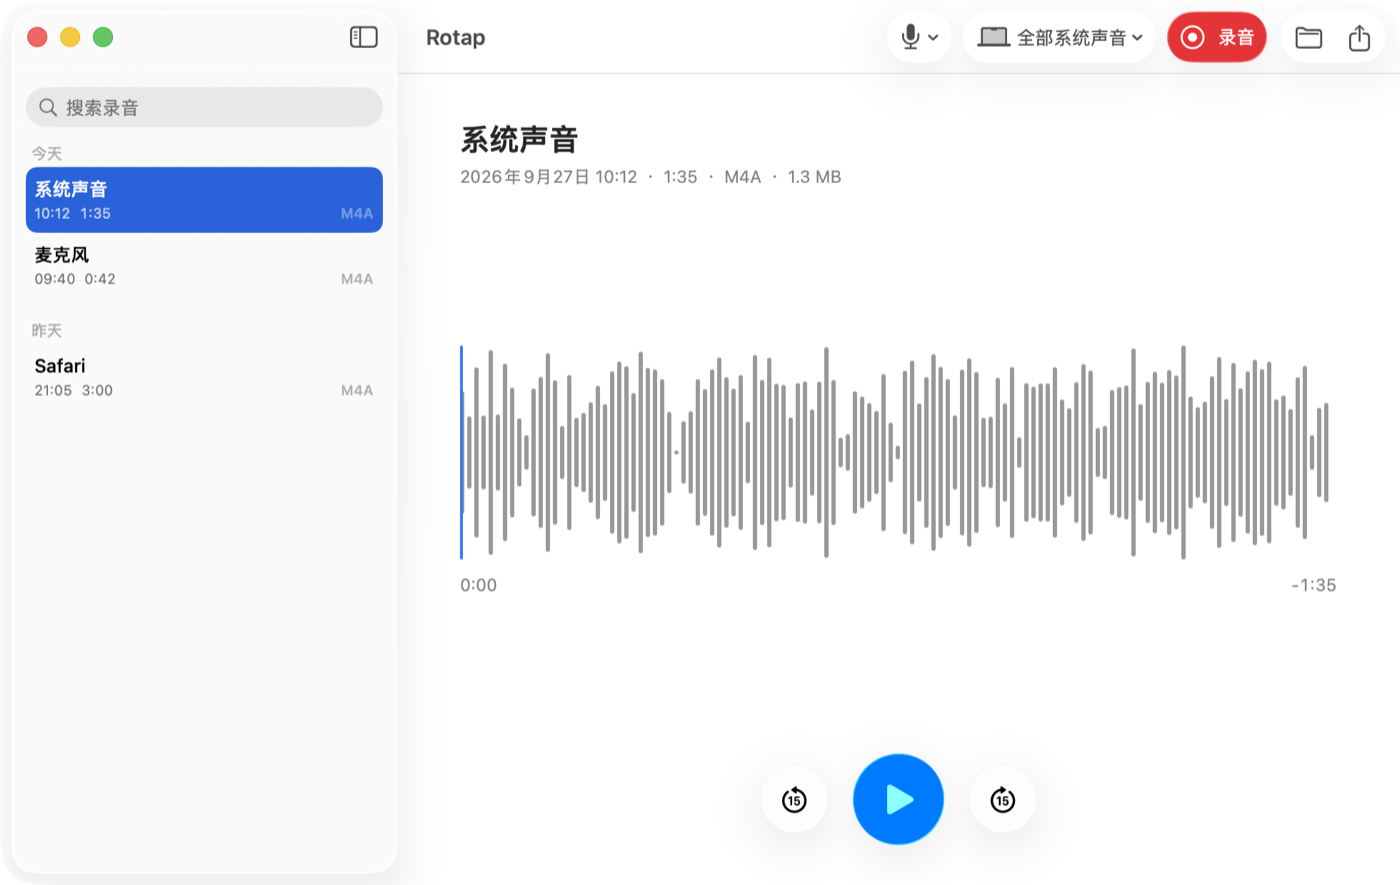The width and height of the screenshot is (1400, 885).
Task: Toggle the sidebar visibility icon
Action: tap(363, 37)
